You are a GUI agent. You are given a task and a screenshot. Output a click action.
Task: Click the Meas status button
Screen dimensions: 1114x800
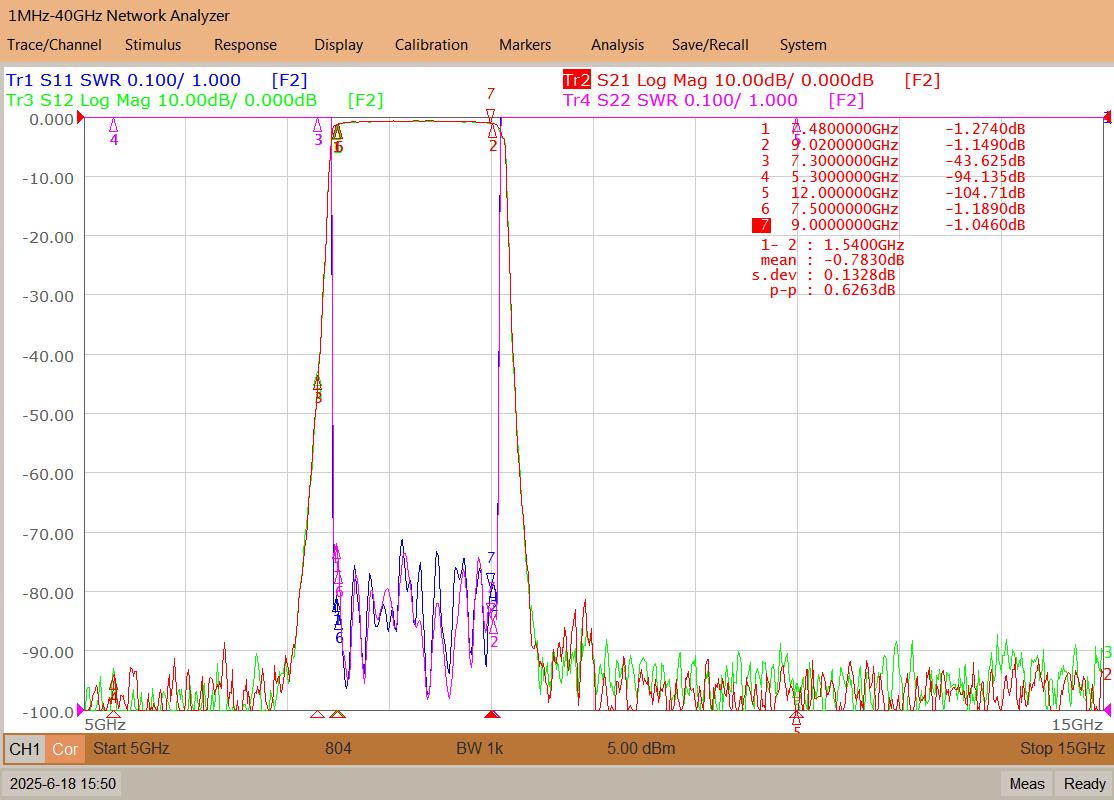tap(1027, 784)
